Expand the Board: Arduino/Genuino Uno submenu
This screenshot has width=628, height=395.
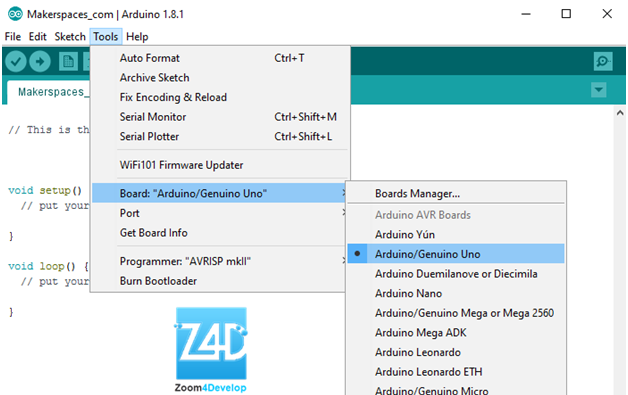(x=219, y=193)
